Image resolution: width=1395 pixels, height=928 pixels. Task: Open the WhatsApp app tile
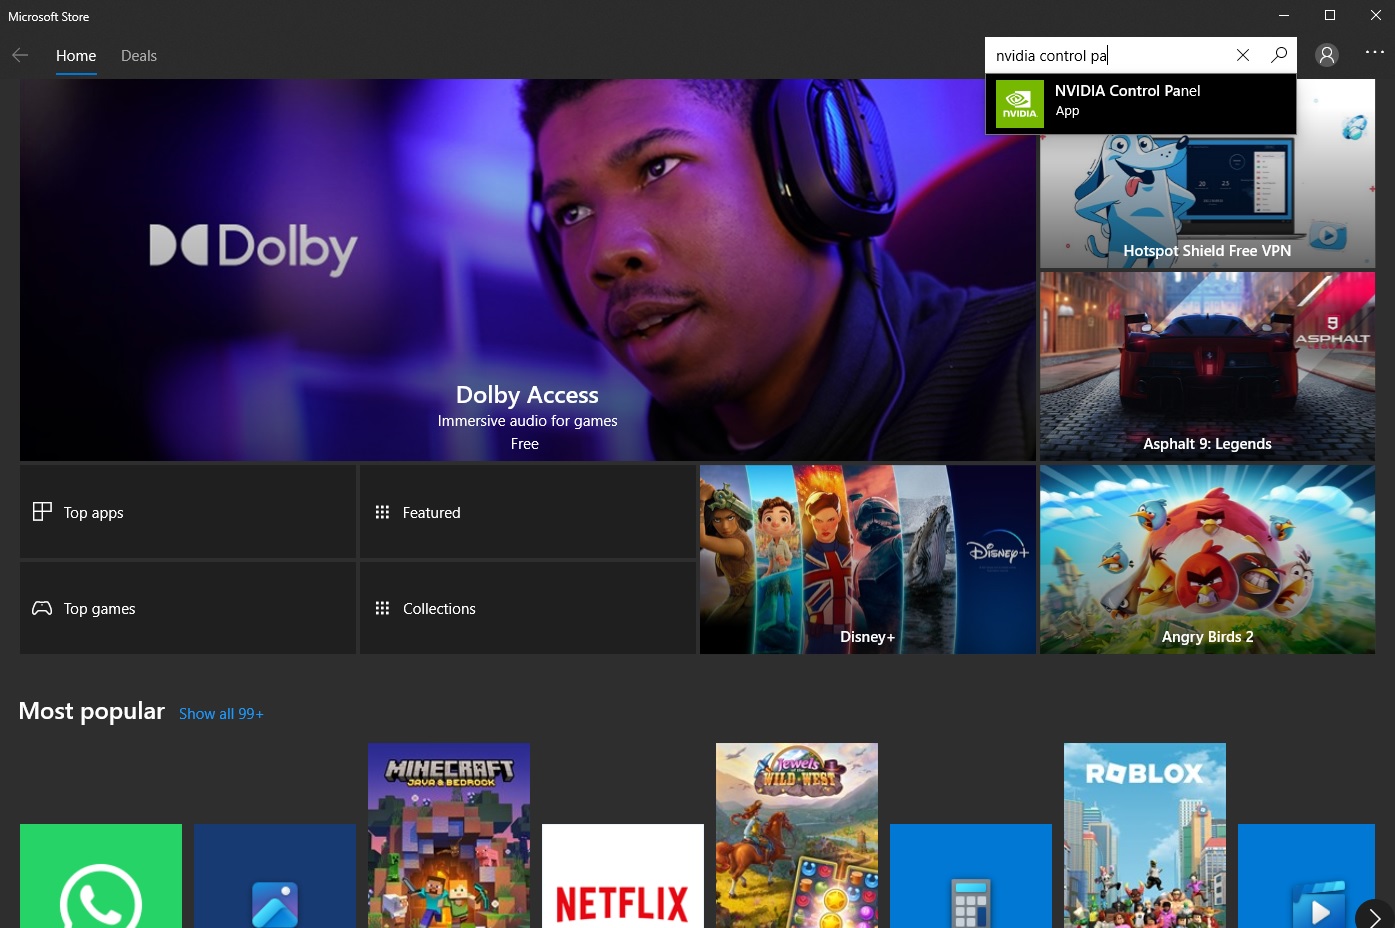coord(101,876)
